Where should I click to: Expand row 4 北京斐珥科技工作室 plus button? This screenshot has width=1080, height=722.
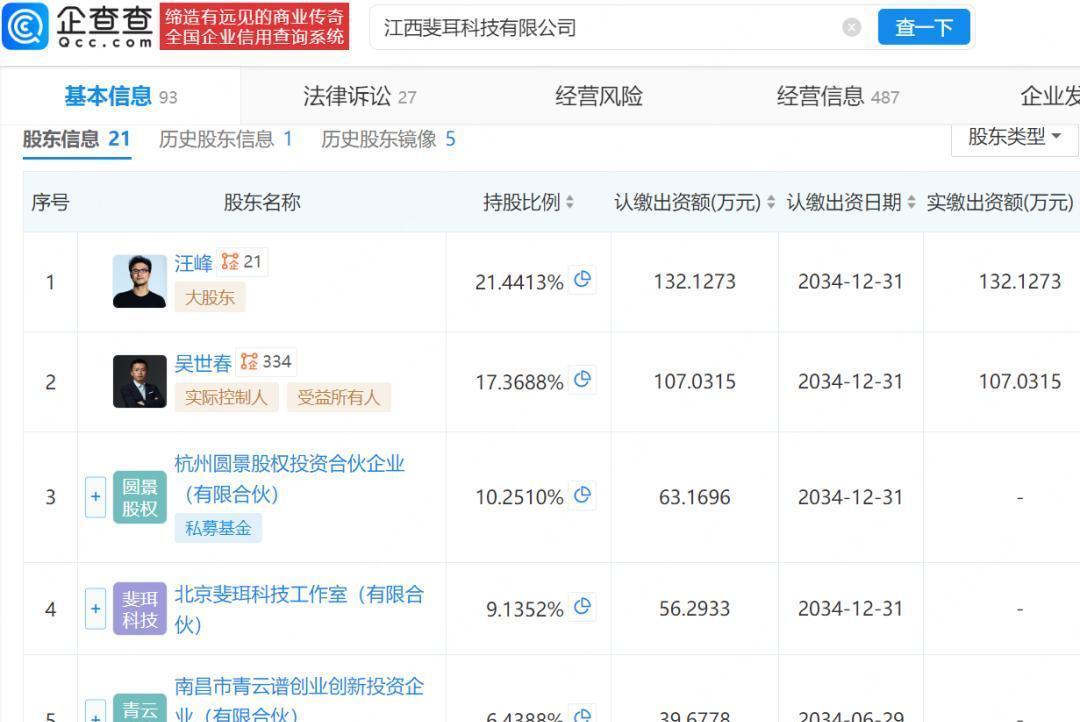pos(96,608)
